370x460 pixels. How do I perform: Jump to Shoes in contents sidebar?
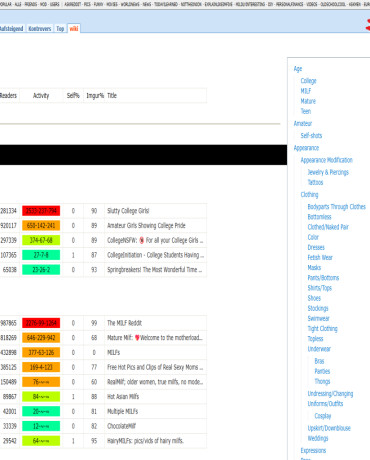pos(314,298)
